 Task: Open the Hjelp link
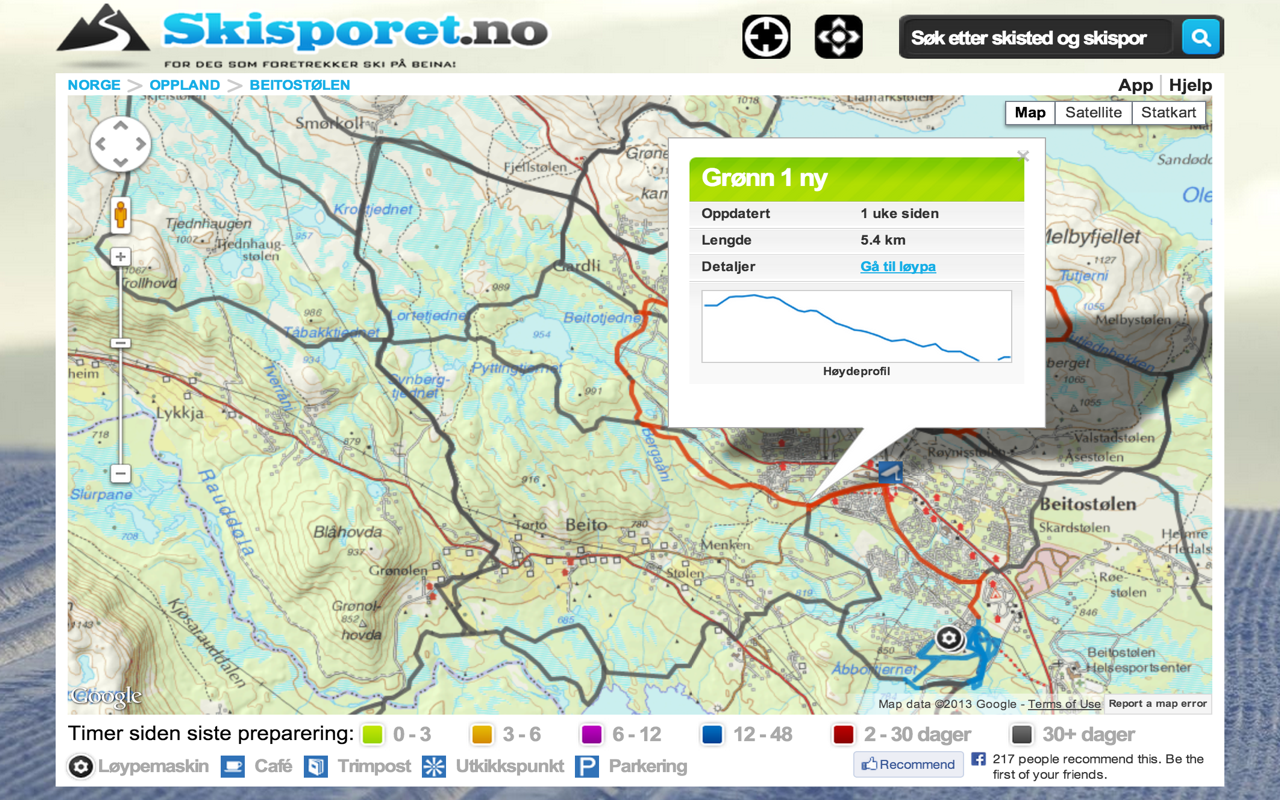[x=1190, y=85]
